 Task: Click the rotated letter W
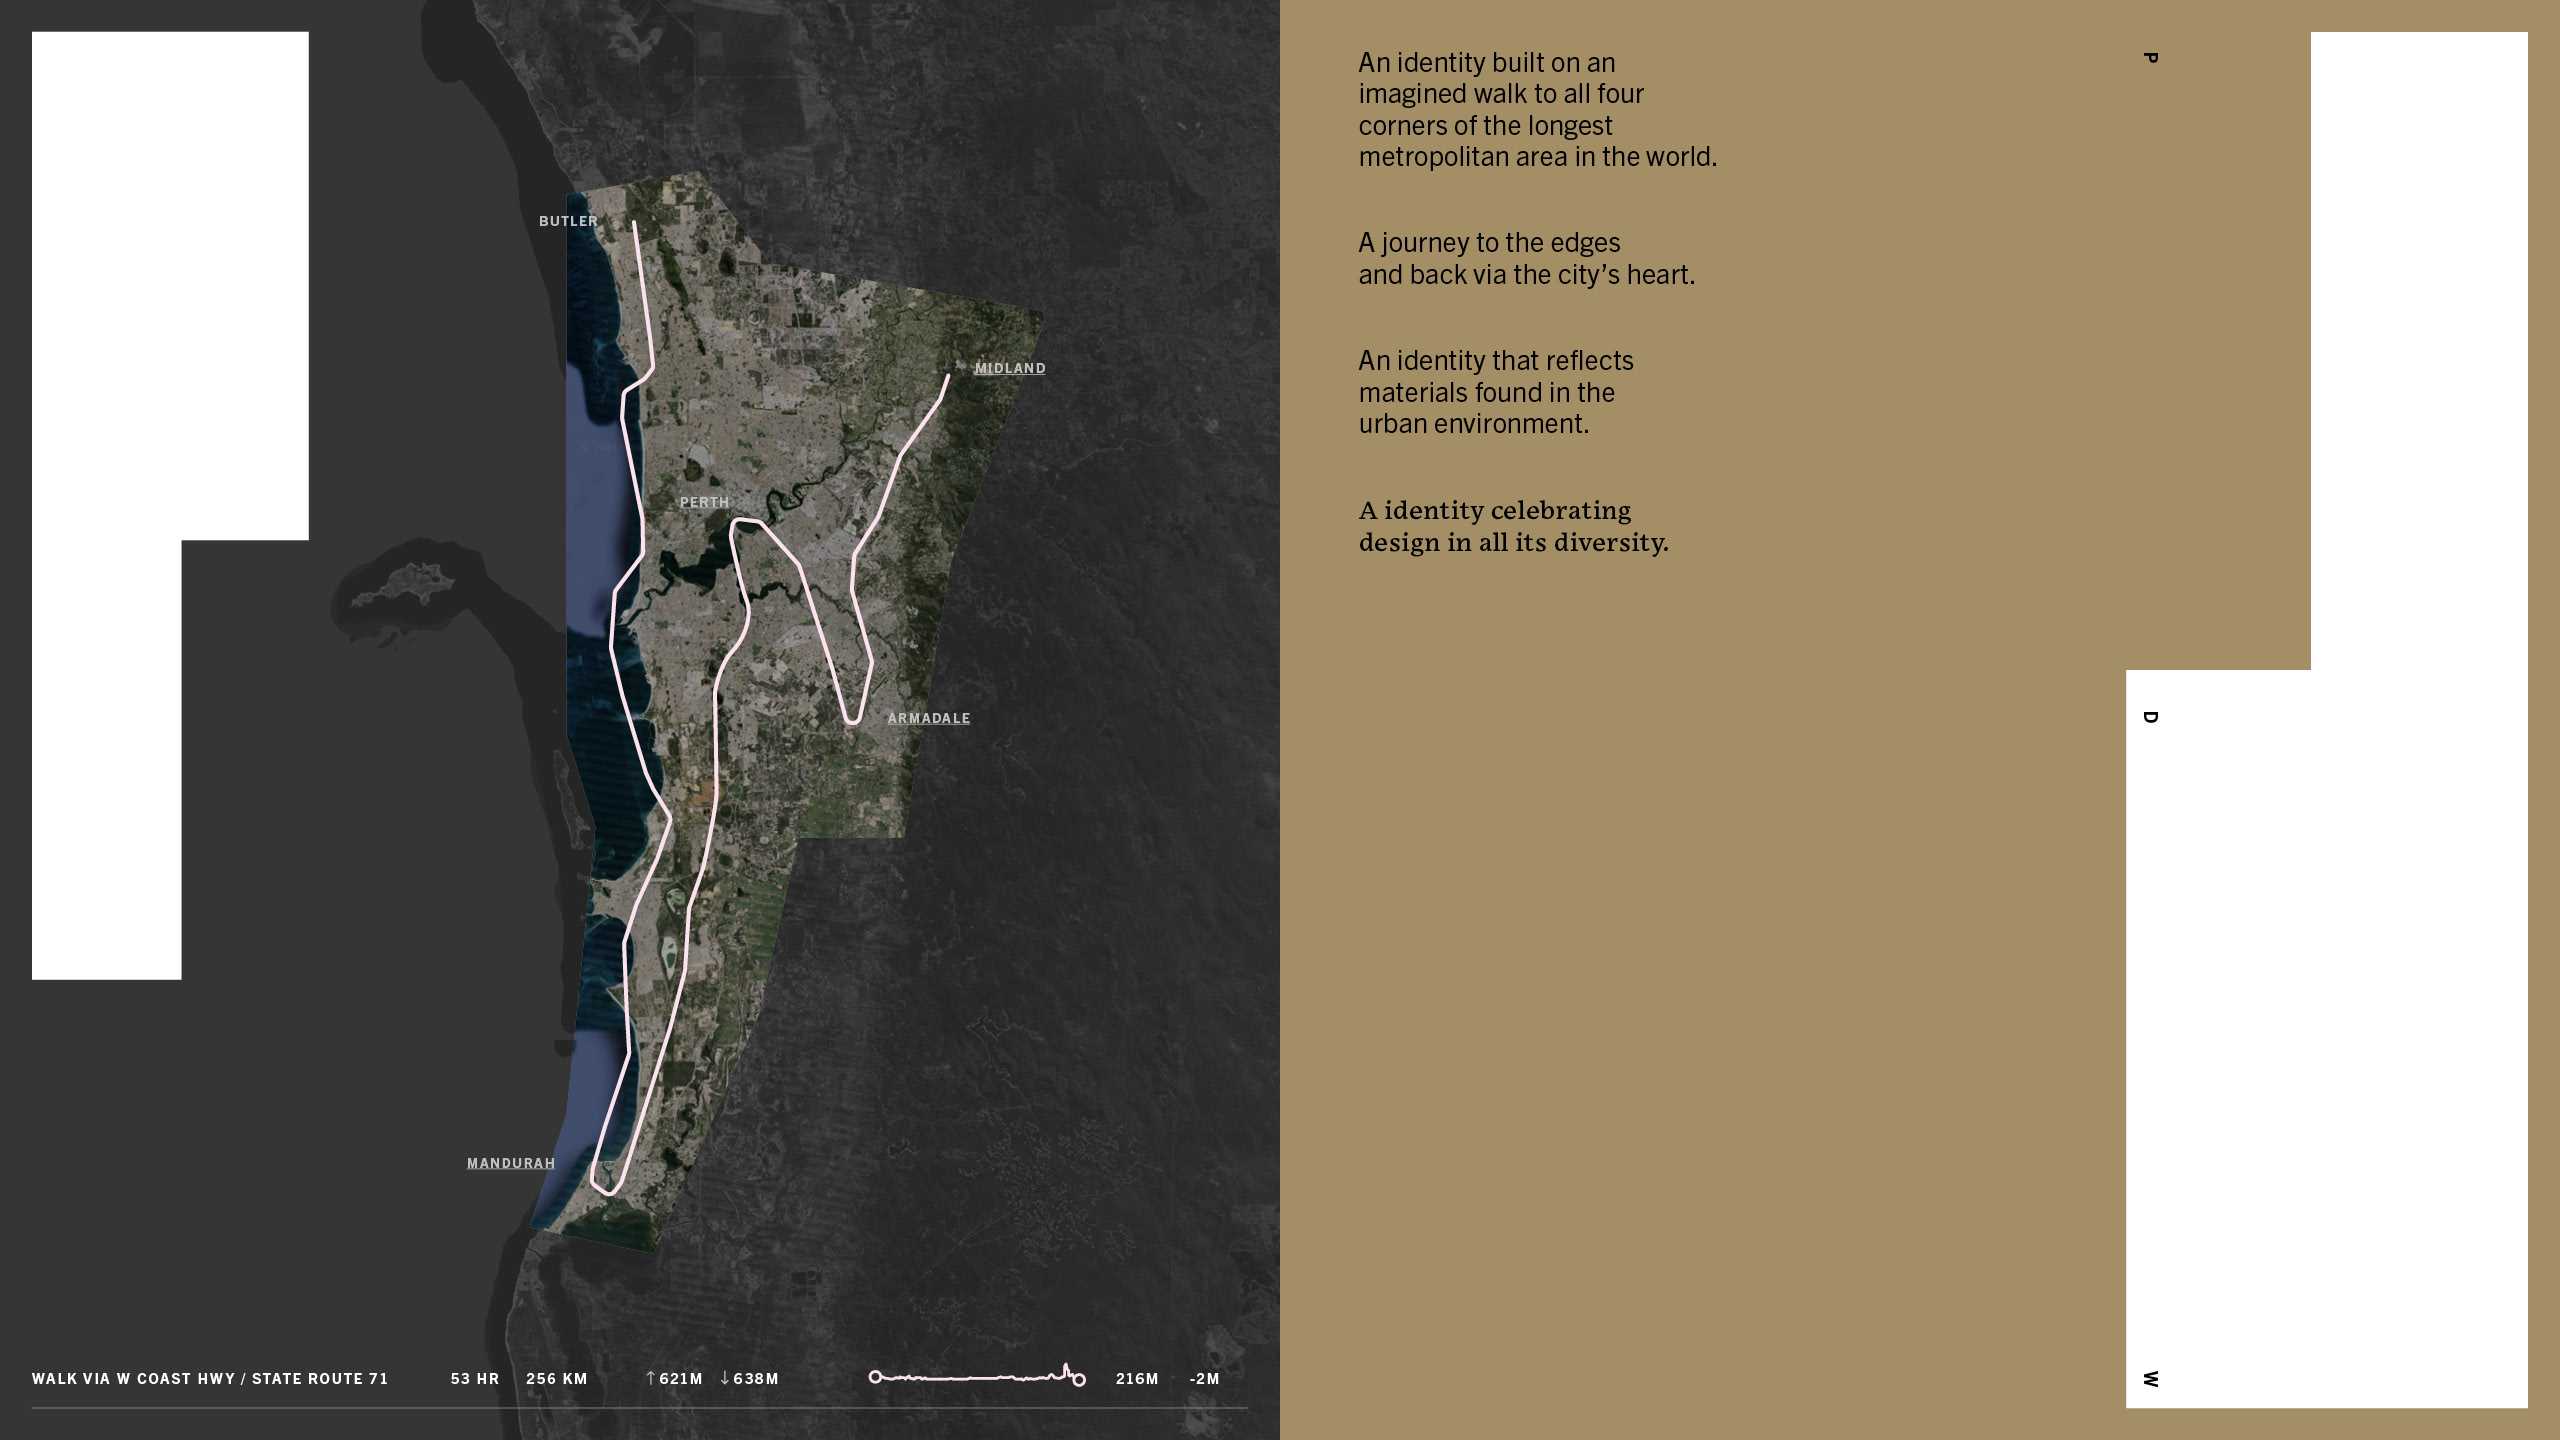pos(2150,1379)
